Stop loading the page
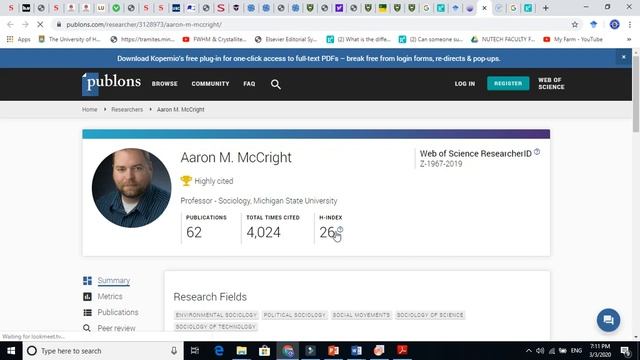 [x=40, y=24]
